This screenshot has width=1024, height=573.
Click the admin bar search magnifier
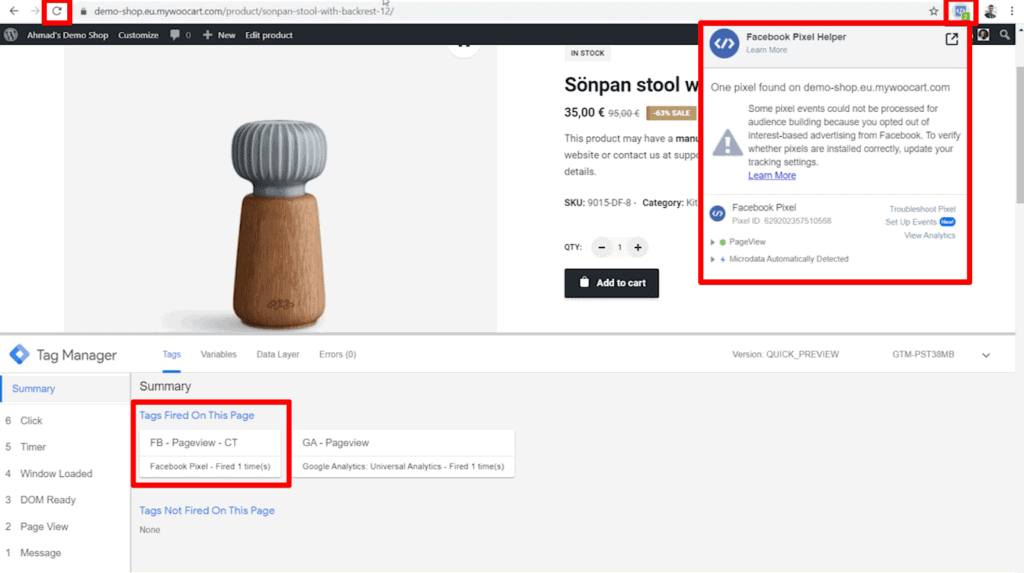tap(1004, 35)
